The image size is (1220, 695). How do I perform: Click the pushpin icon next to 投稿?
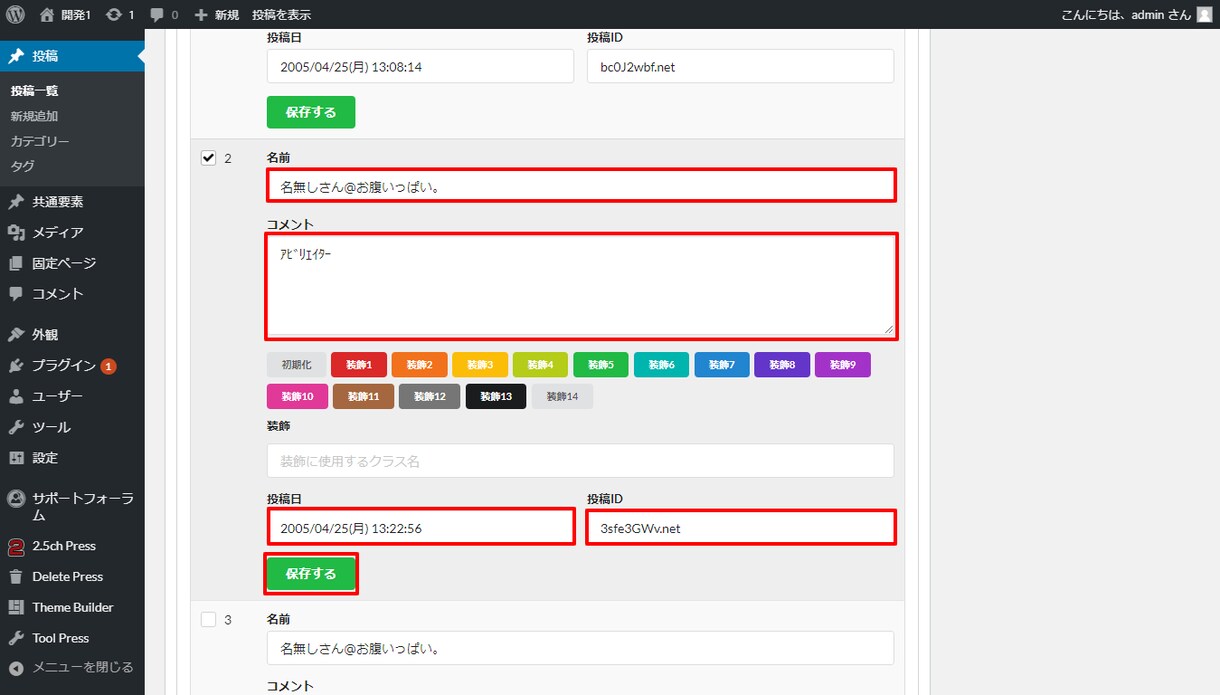point(16,56)
